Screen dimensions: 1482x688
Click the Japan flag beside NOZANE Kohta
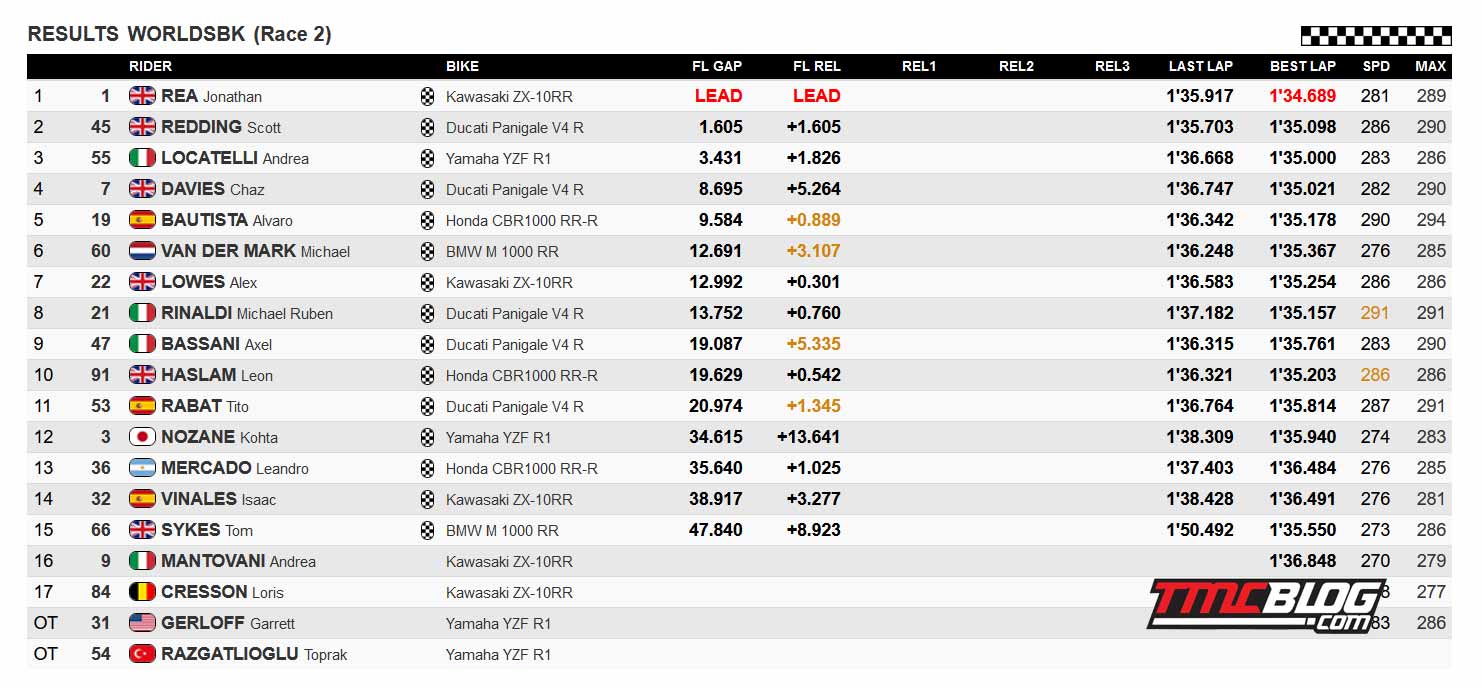pyautogui.click(x=143, y=437)
